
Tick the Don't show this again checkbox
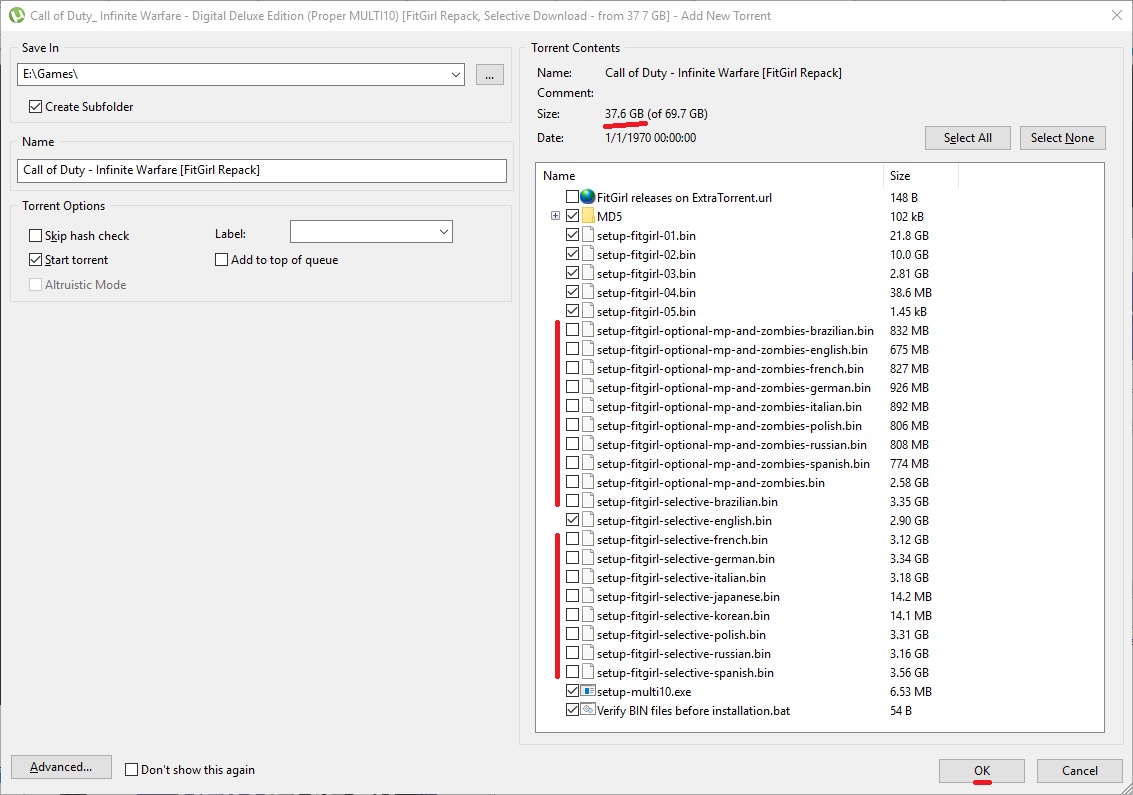click(132, 770)
